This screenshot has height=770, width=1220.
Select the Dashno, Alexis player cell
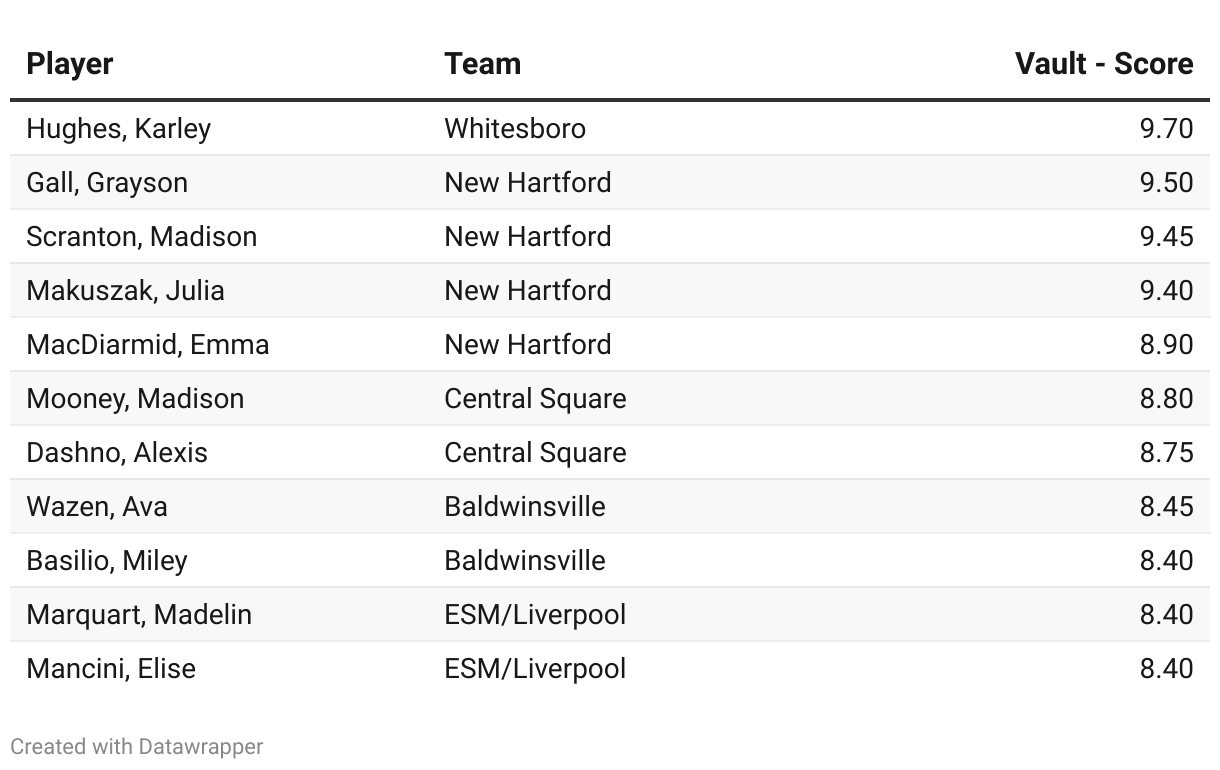click(x=117, y=453)
